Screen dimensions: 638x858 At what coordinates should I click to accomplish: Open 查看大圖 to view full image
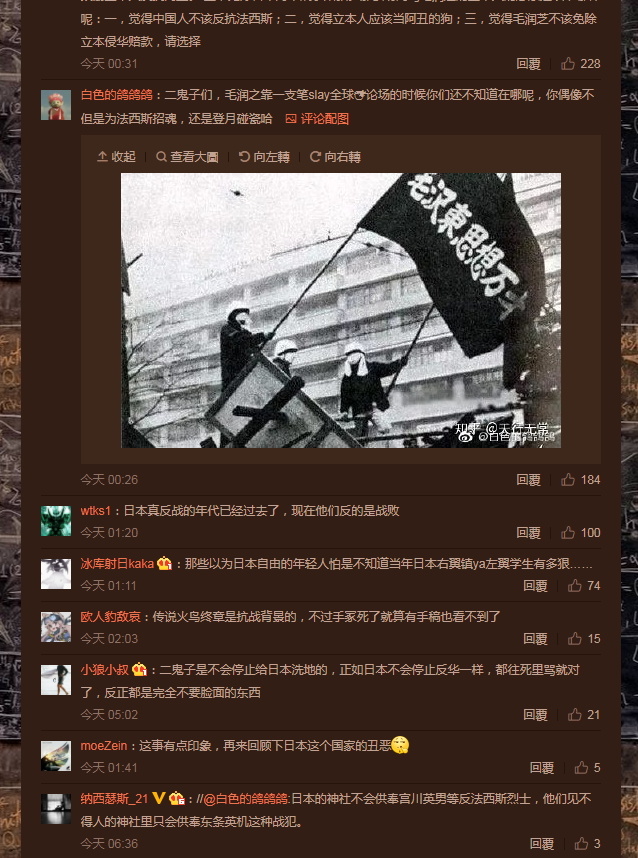tap(187, 157)
